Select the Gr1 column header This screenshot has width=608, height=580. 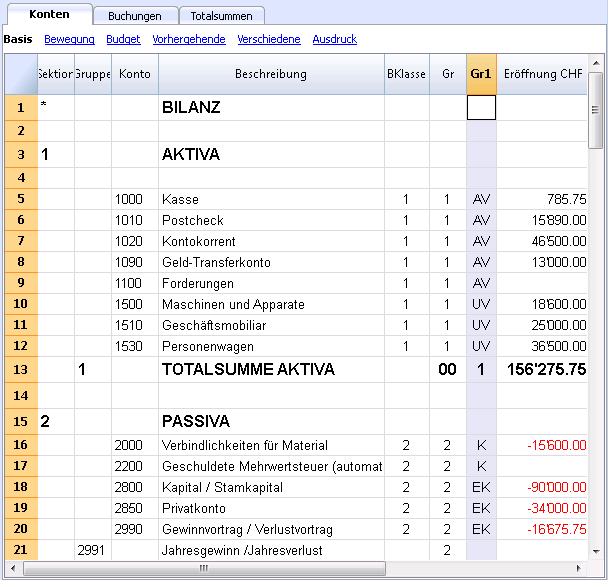click(x=481, y=74)
